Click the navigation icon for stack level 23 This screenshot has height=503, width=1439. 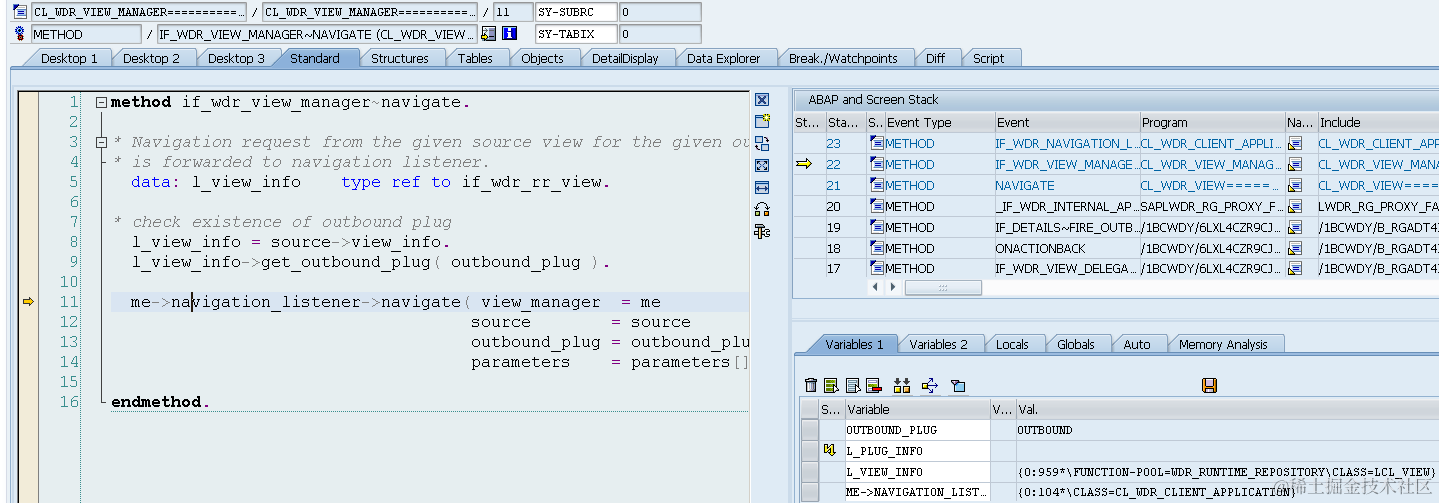tap(1295, 144)
